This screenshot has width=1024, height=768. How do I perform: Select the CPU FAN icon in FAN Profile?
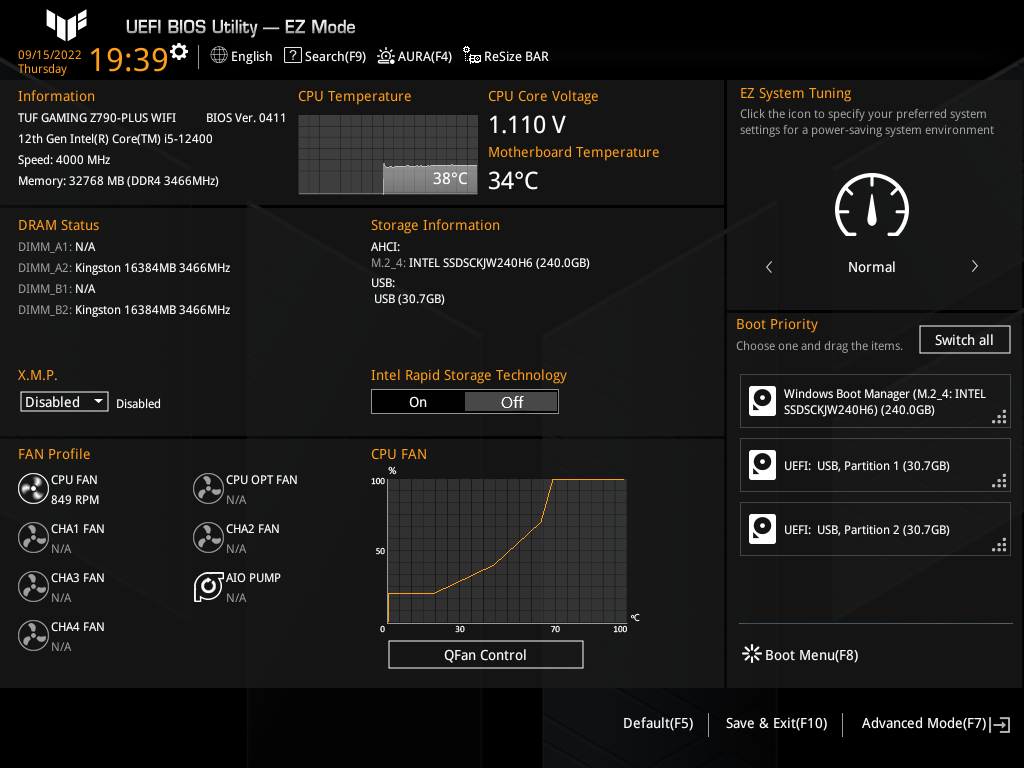tap(33, 488)
